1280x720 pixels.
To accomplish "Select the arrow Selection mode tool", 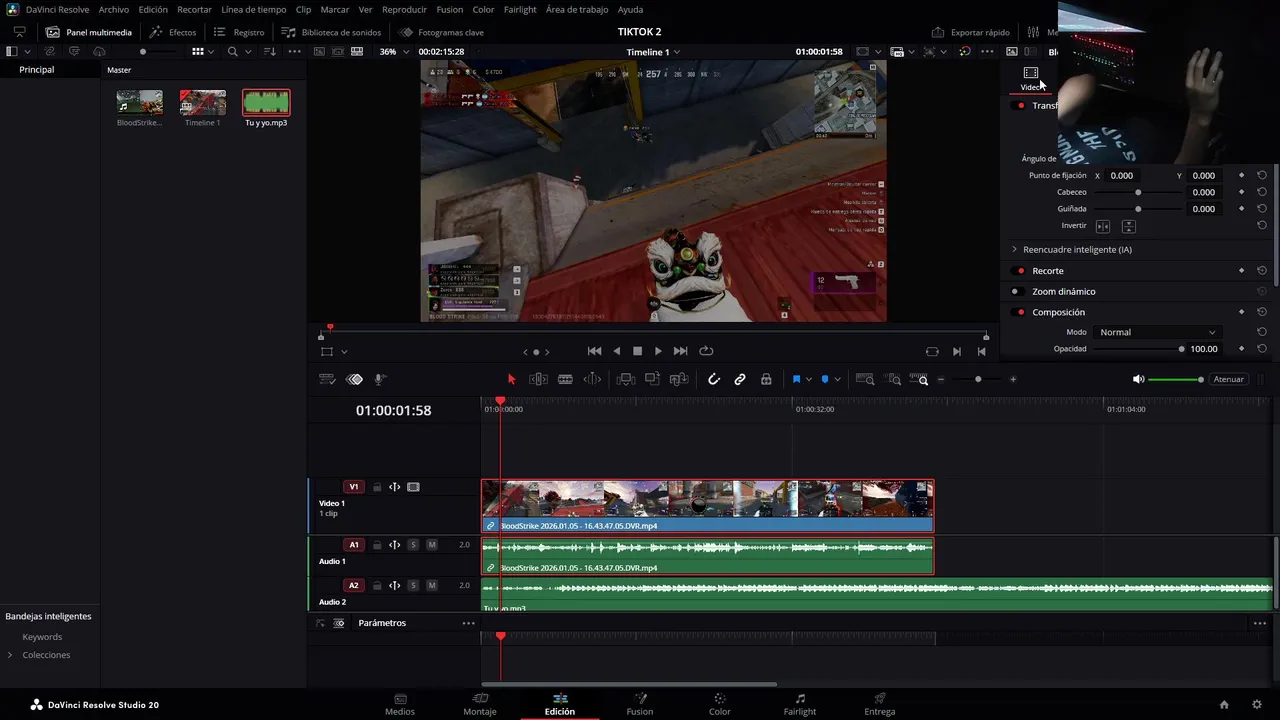I will (511, 379).
